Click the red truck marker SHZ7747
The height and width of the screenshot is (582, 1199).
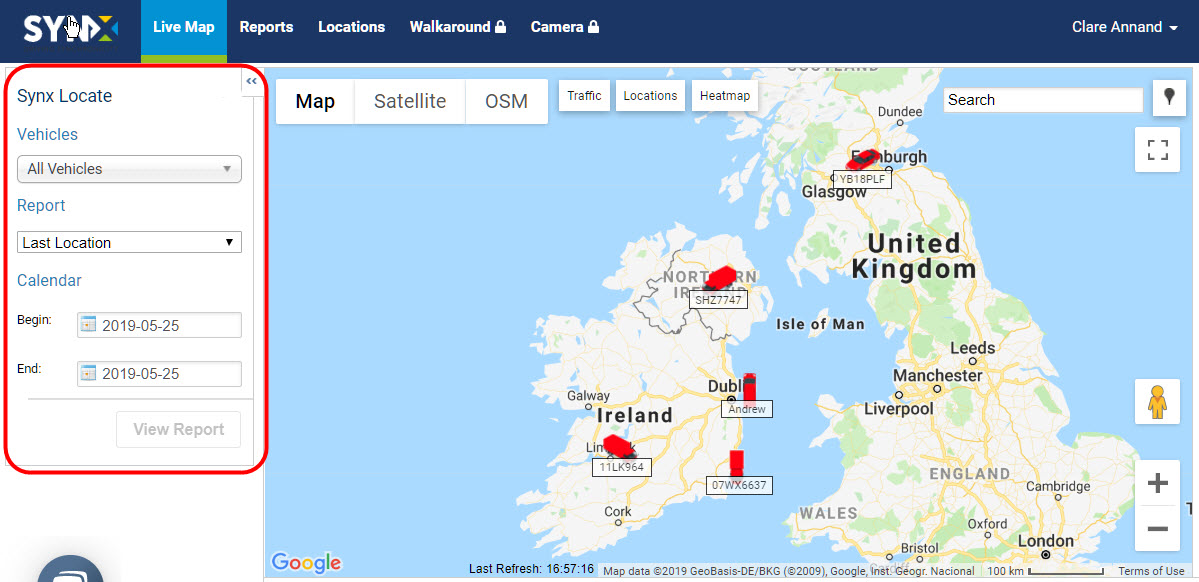[719, 278]
